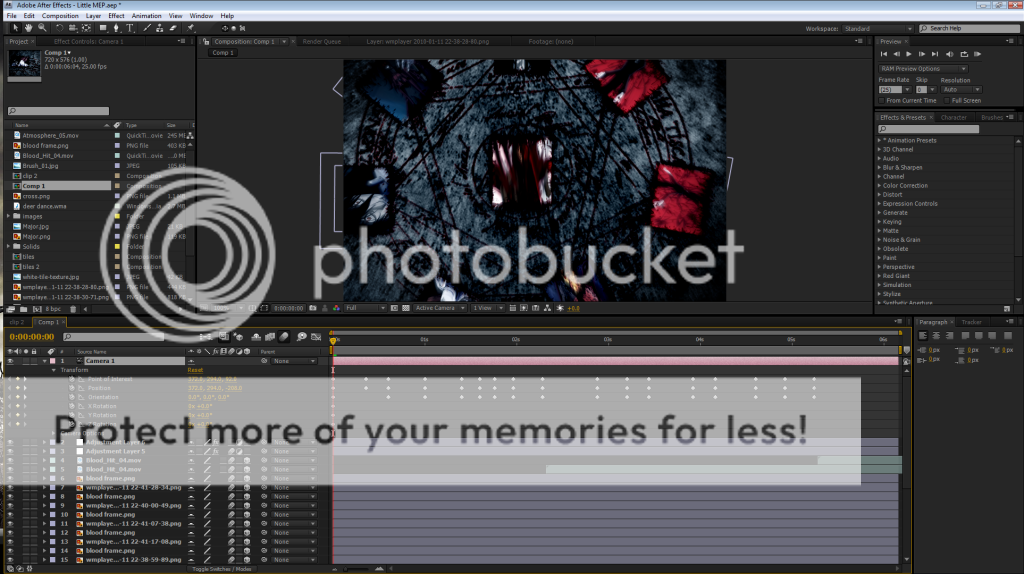Toggle loop option in Preview panel

point(964,54)
